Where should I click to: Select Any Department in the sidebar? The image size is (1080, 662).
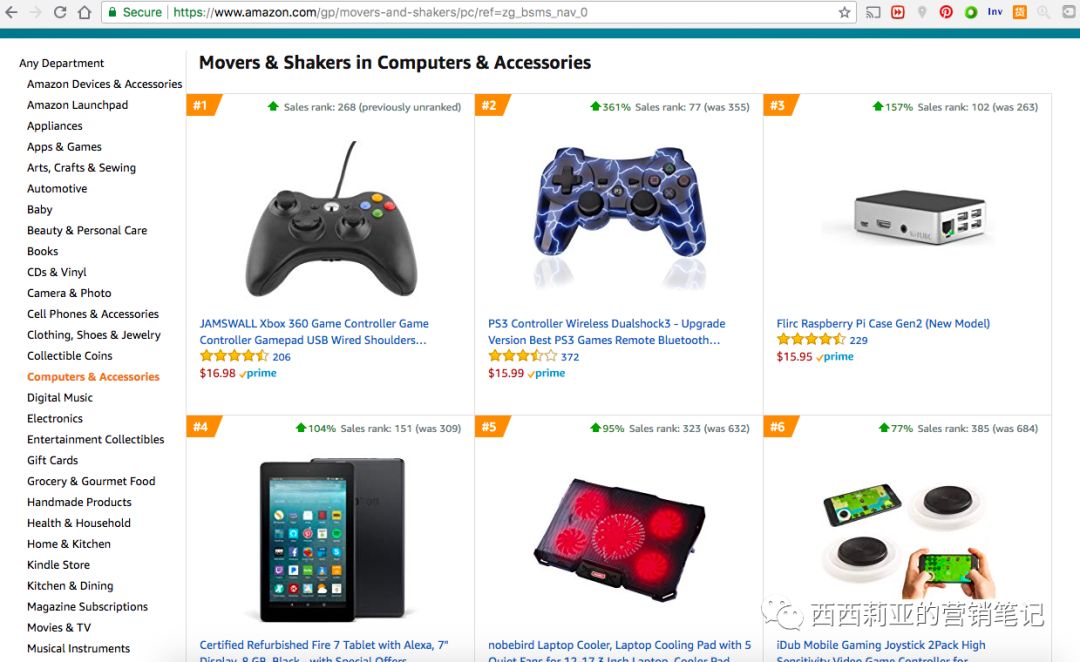tap(61, 63)
